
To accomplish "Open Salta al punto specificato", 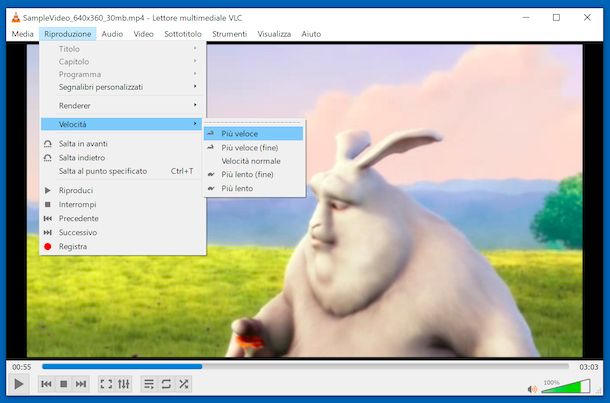I will tap(122, 171).
